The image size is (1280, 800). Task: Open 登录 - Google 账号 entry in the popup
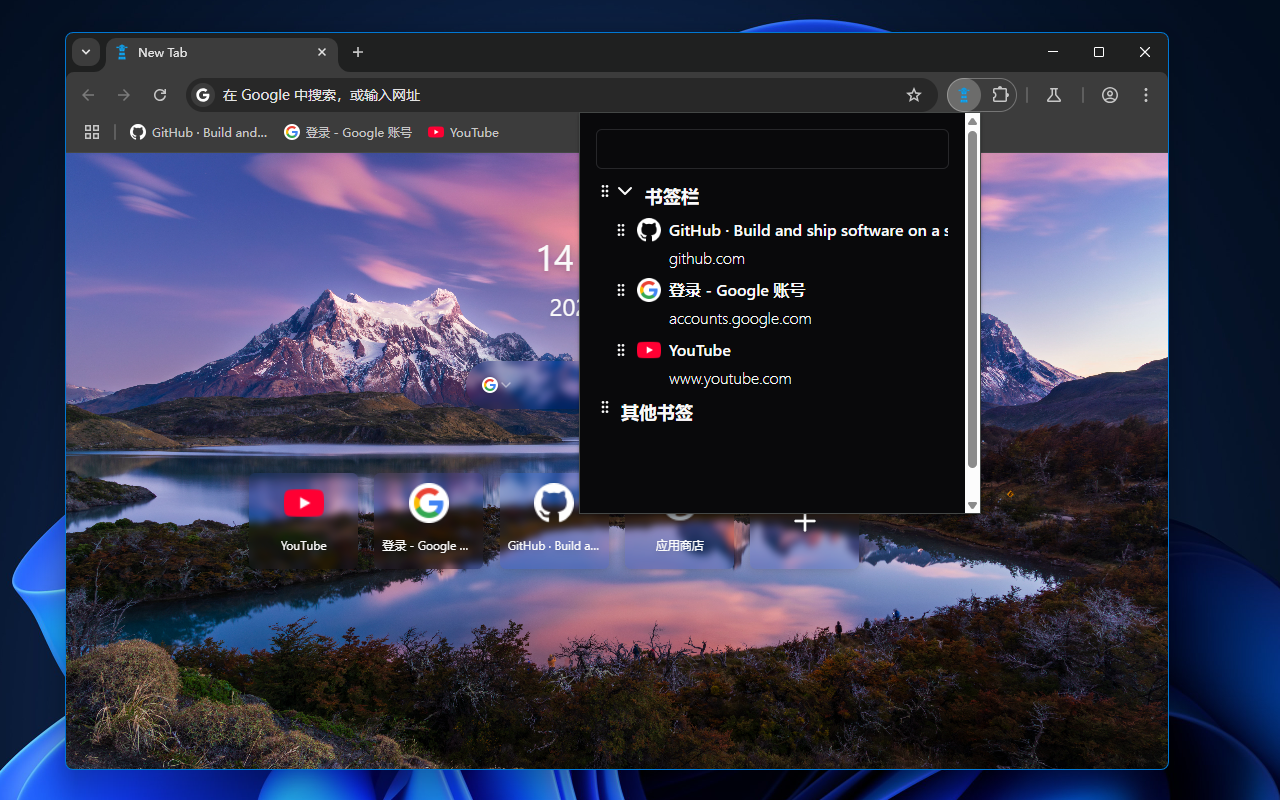click(737, 290)
